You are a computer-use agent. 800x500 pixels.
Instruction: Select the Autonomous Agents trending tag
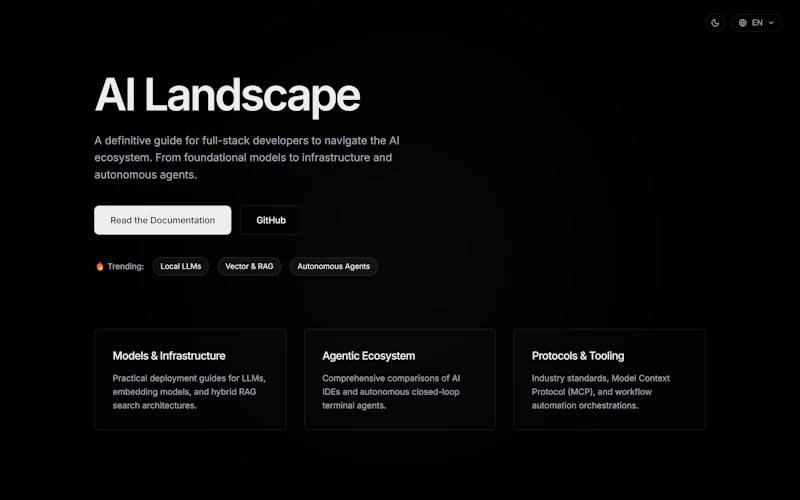coord(334,266)
